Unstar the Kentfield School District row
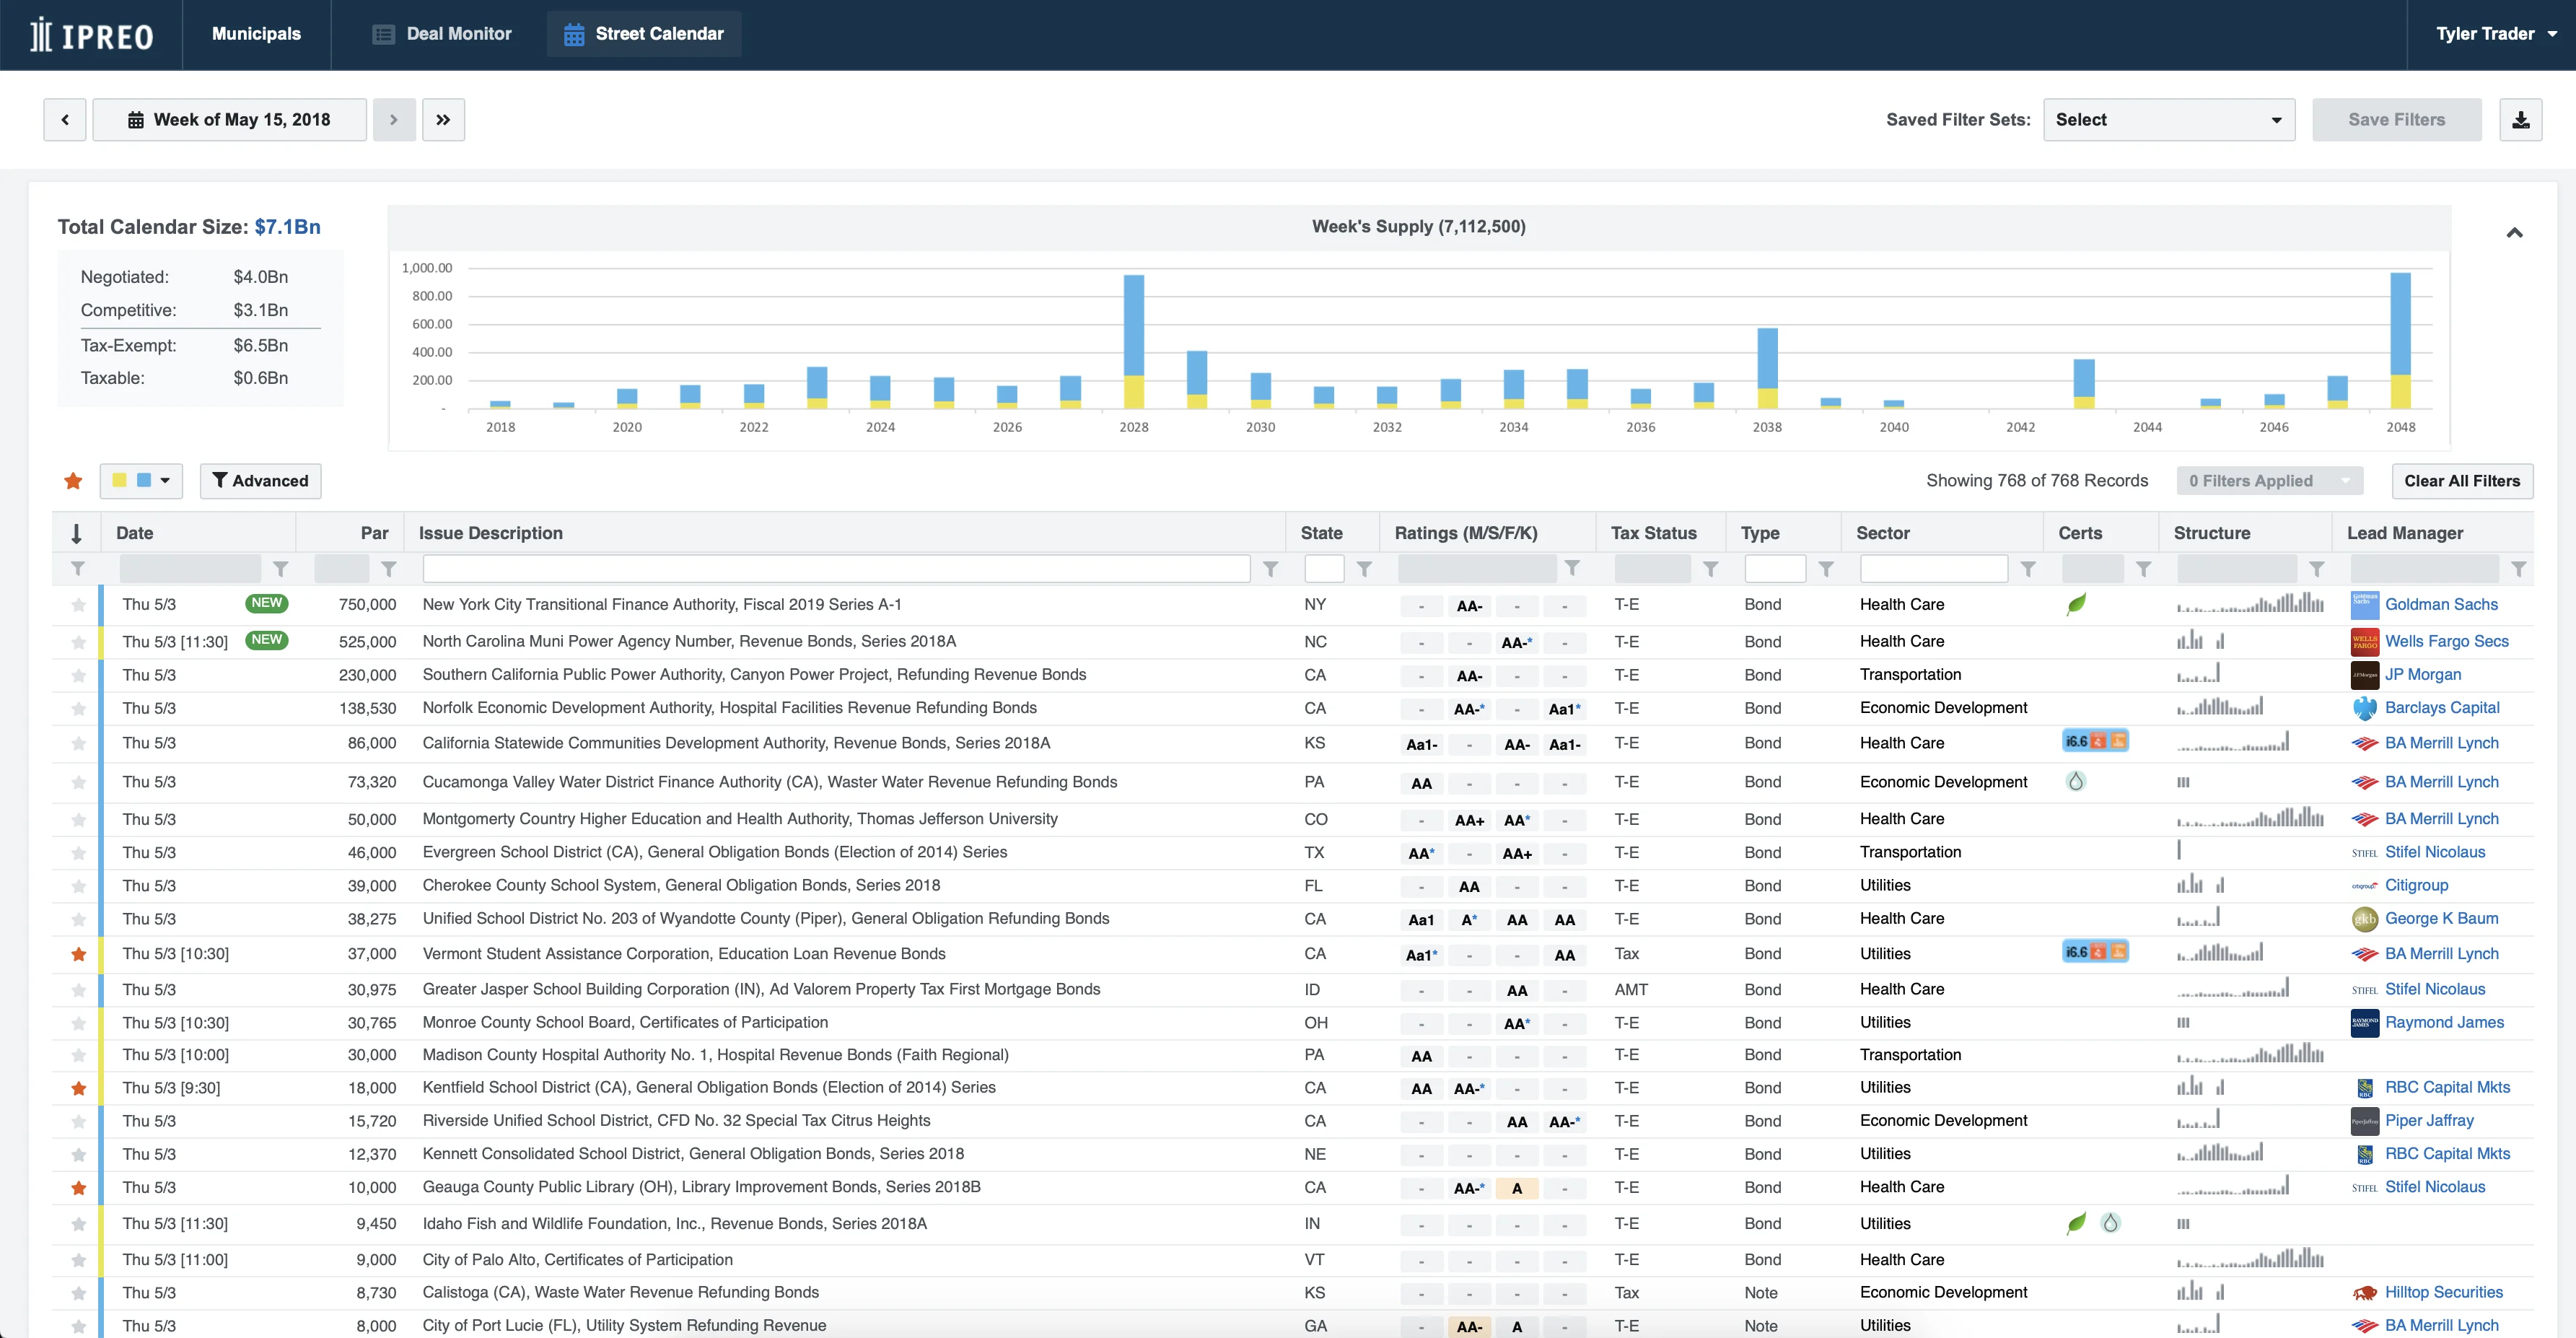The image size is (2576, 1338). tap(78, 1088)
